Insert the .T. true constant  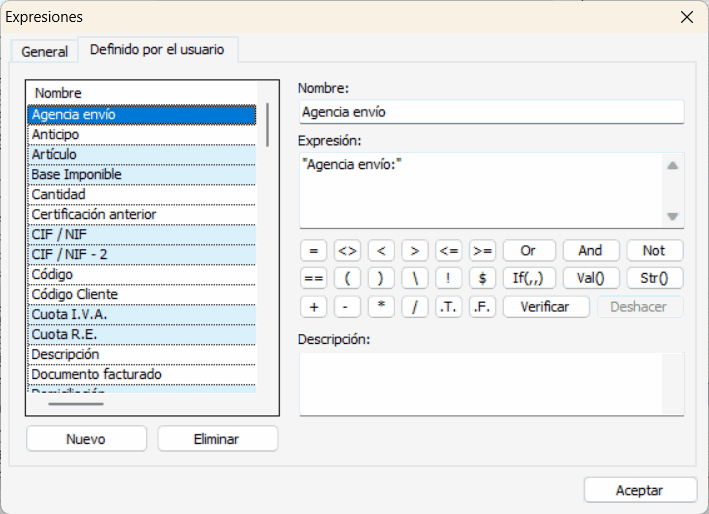point(449,307)
